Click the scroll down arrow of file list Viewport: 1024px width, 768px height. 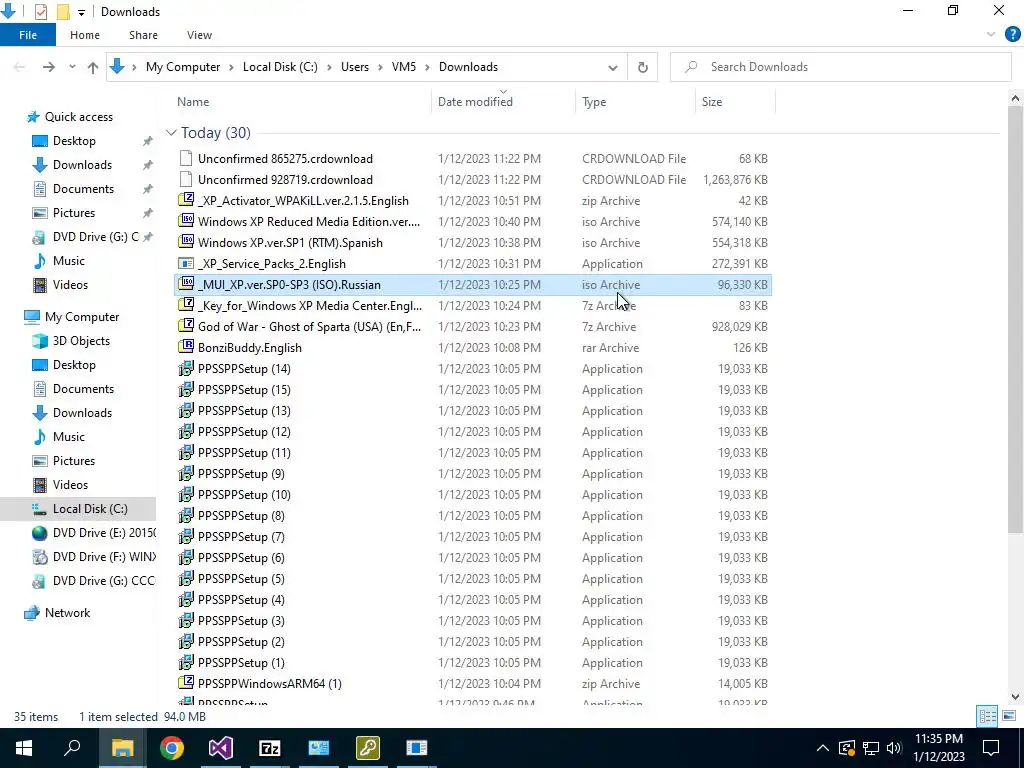click(x=1015, y=696)
